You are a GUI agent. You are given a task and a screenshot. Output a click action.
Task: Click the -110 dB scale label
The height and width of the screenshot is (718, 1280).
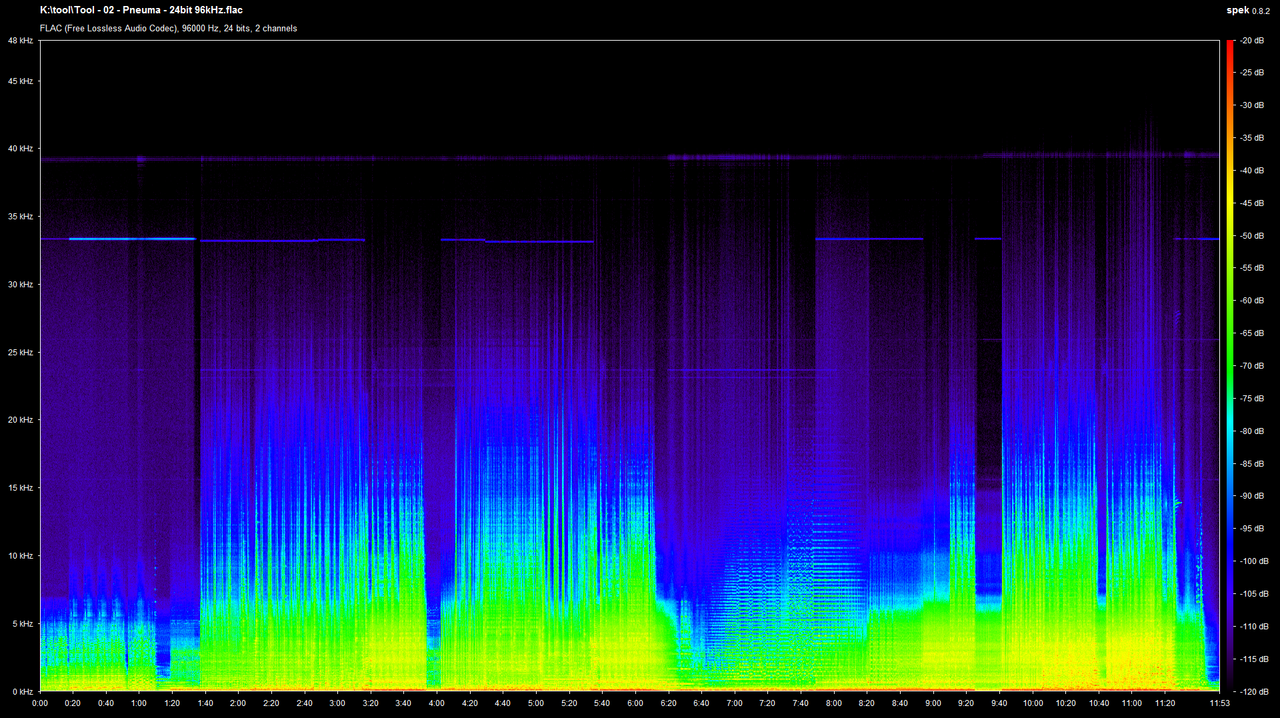click(x=1256, y=627)
